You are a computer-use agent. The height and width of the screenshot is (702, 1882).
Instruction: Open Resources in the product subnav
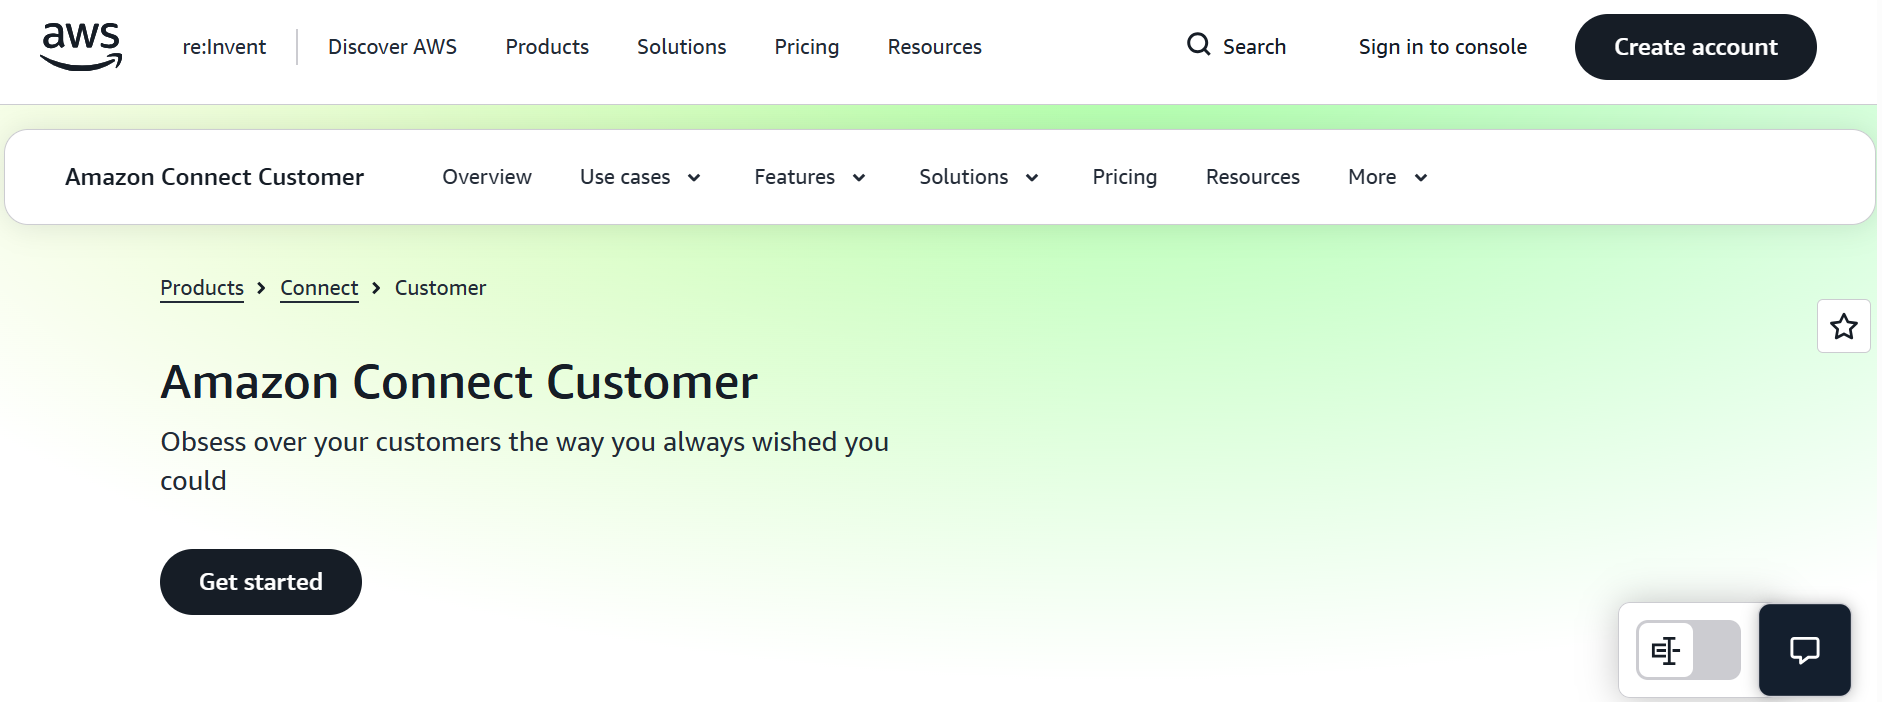pos(1252,177)
